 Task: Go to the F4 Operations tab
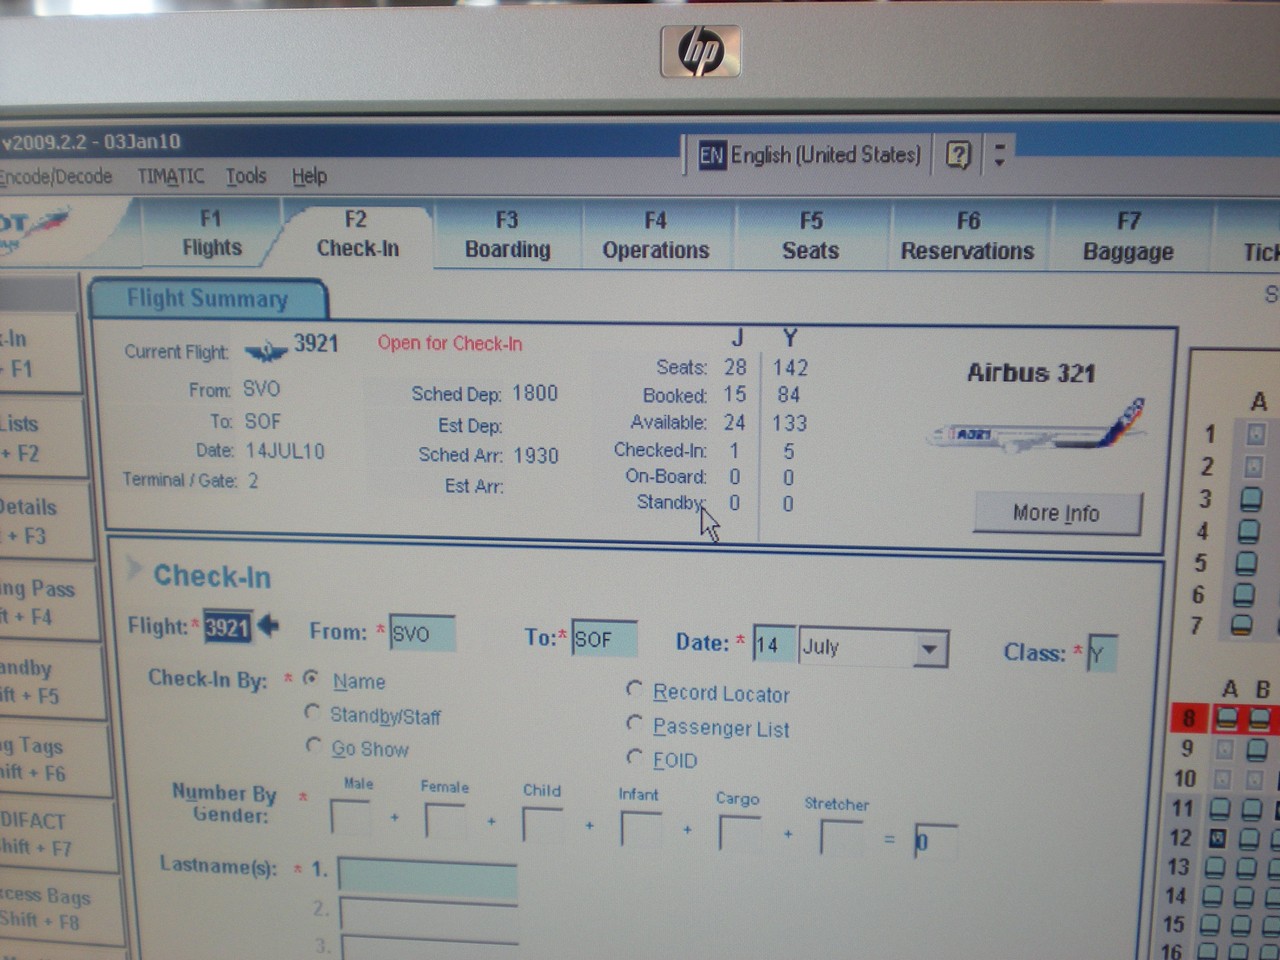click(656, 236)
